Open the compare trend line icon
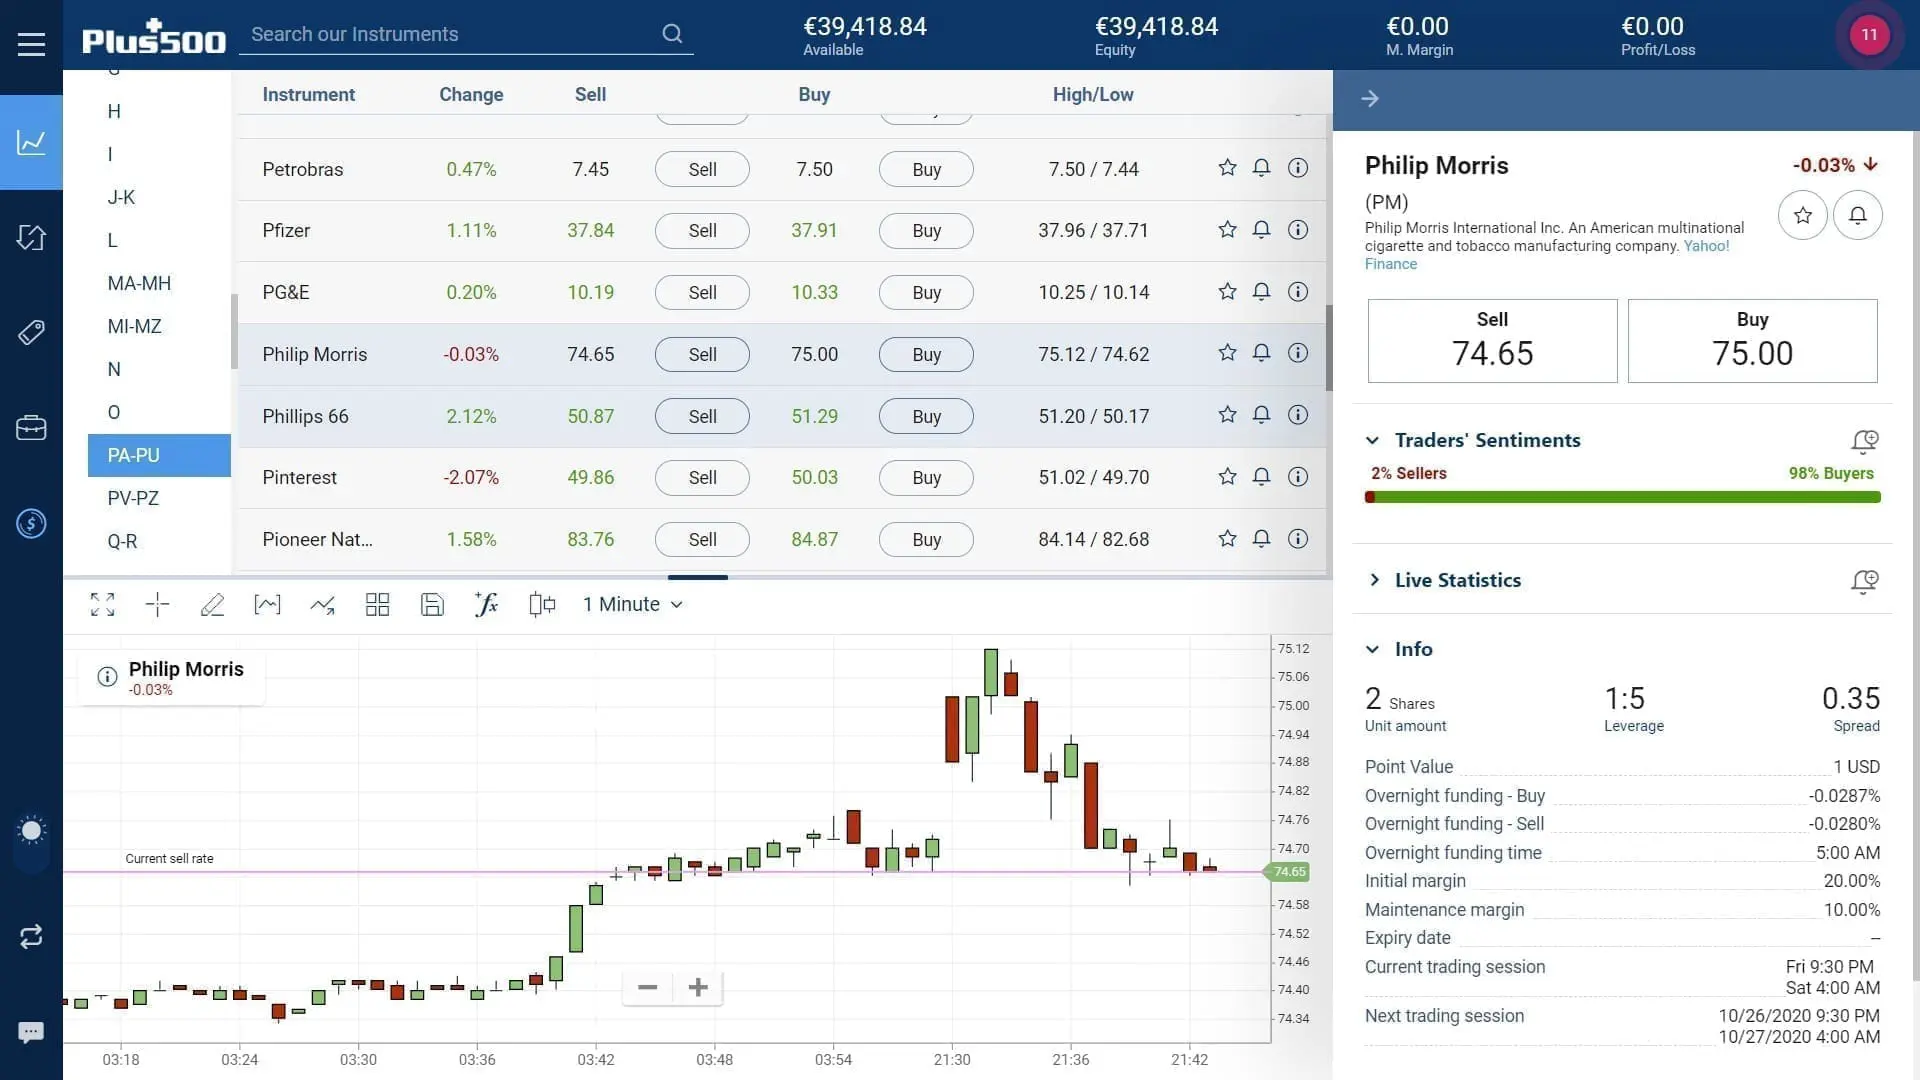 322,604
